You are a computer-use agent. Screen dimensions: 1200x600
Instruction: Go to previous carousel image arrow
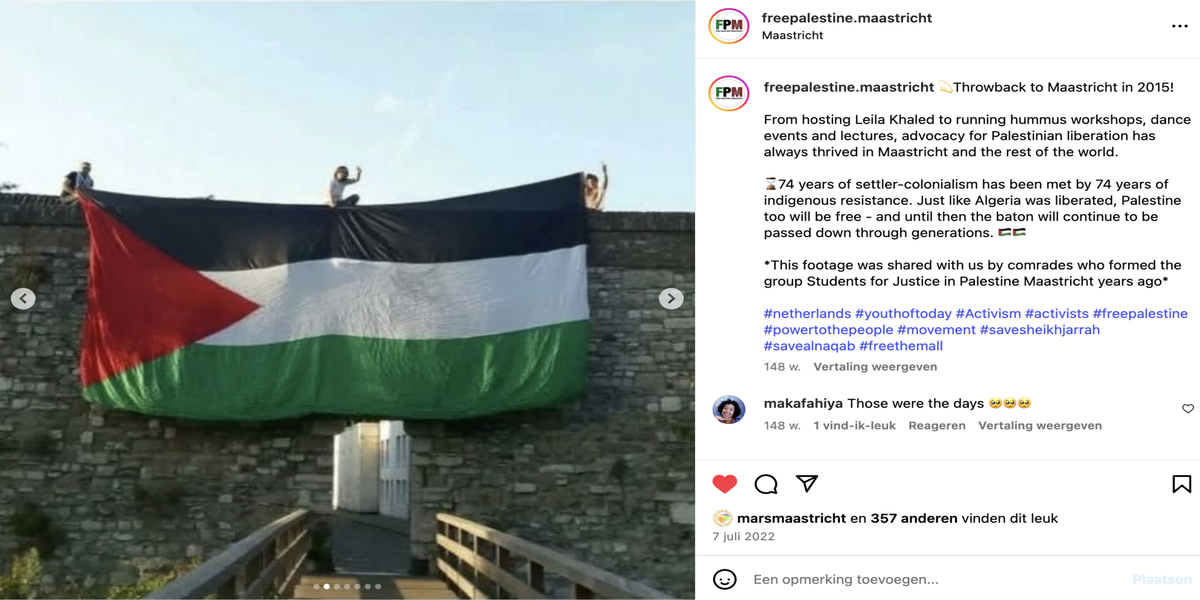point(23,298)
